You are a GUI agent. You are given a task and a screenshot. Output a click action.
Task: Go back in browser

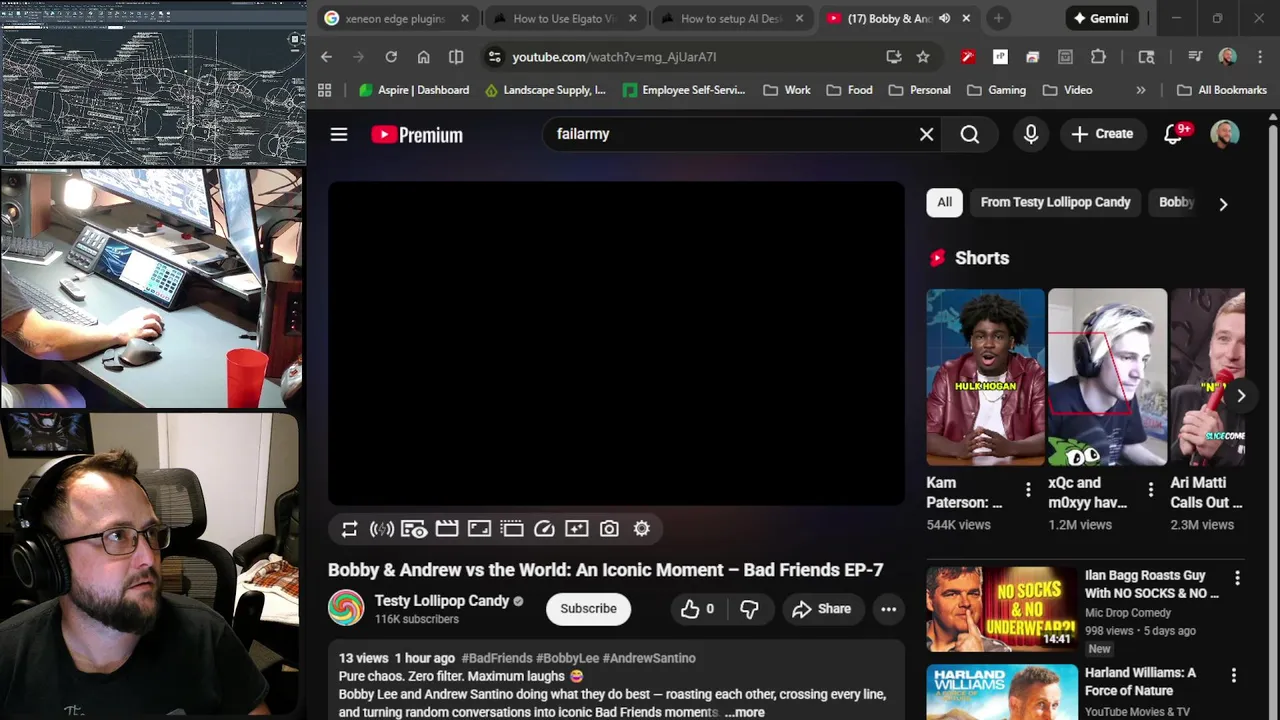(x=326, y=57)
